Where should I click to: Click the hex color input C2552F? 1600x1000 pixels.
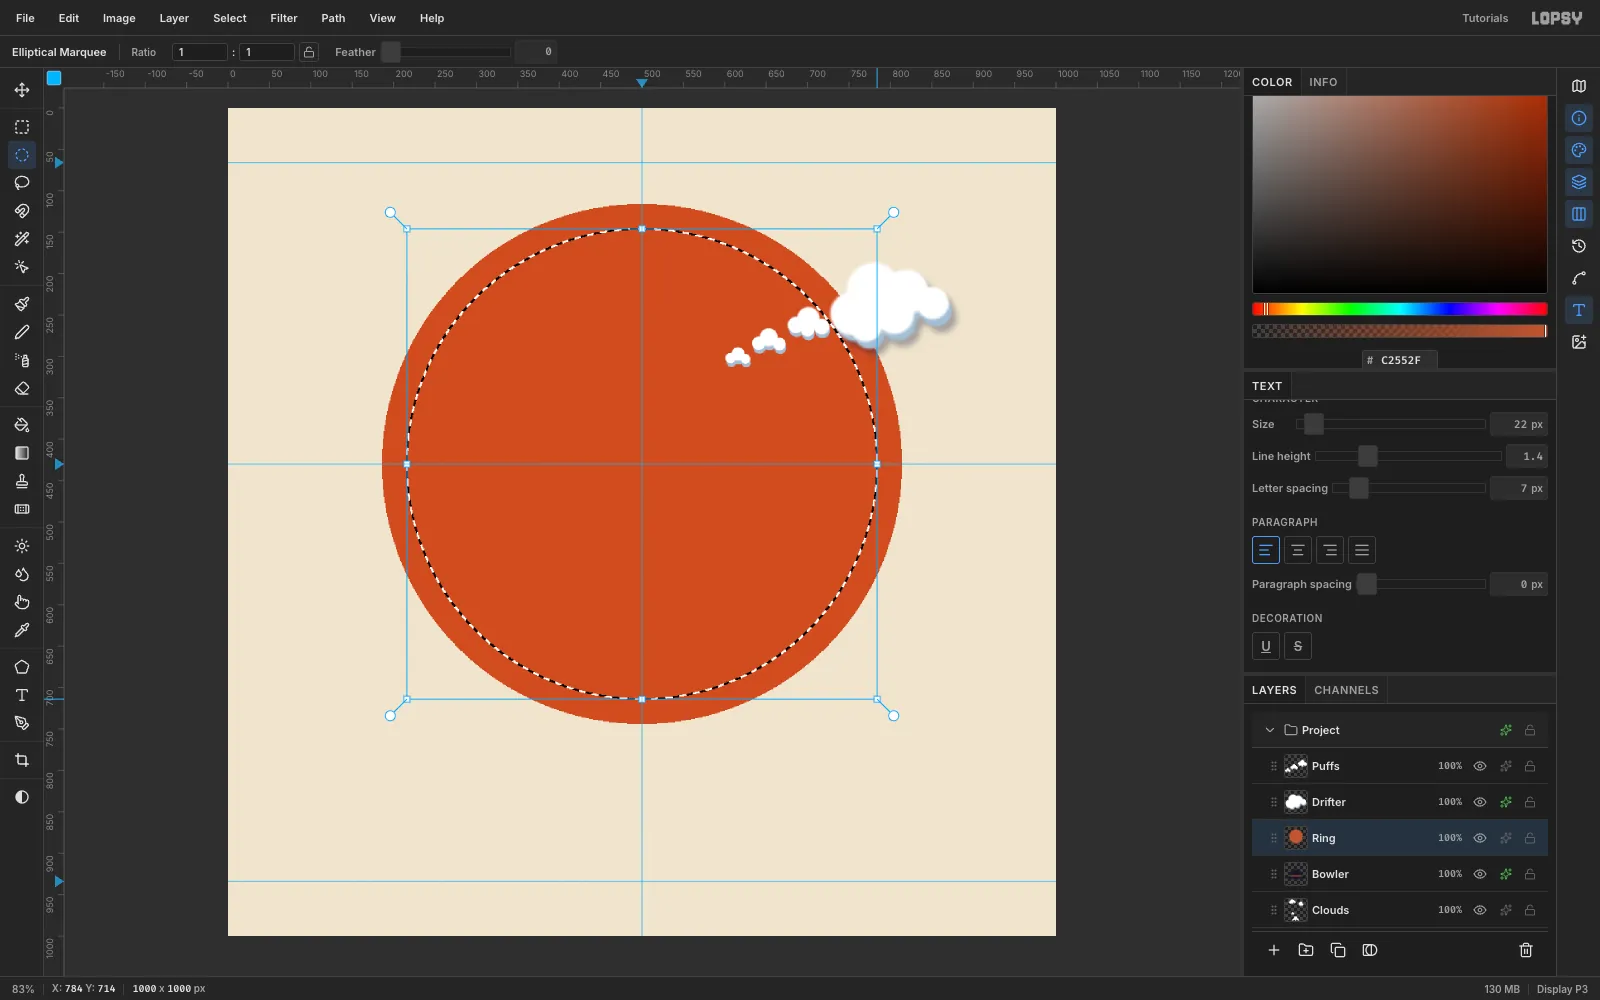1400,360
